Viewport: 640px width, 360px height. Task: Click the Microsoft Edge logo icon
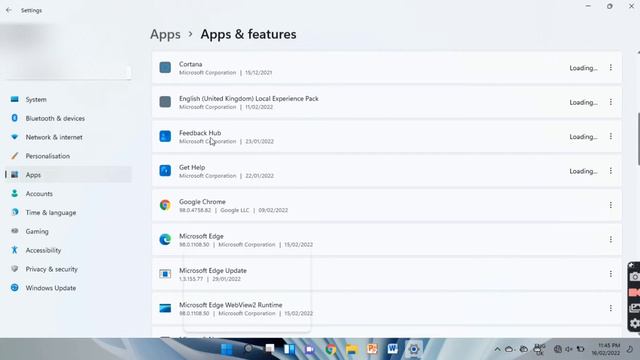pos(165,239)
